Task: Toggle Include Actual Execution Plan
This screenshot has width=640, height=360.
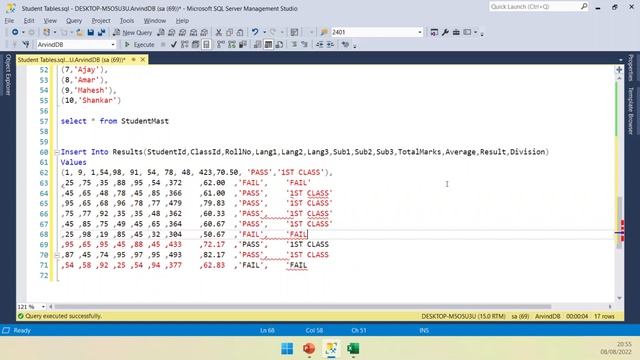Action: 221,44
